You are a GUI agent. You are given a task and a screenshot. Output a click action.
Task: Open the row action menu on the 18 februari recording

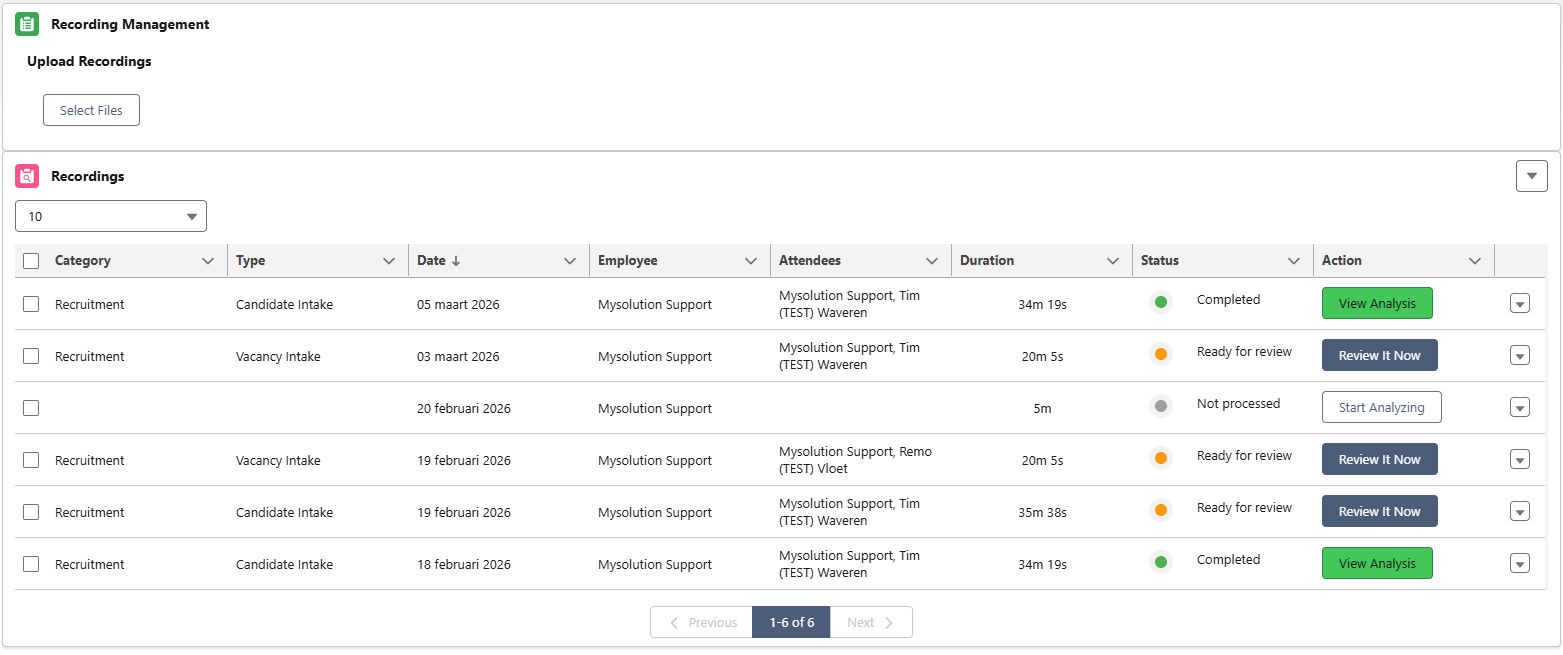point(1520,563)
